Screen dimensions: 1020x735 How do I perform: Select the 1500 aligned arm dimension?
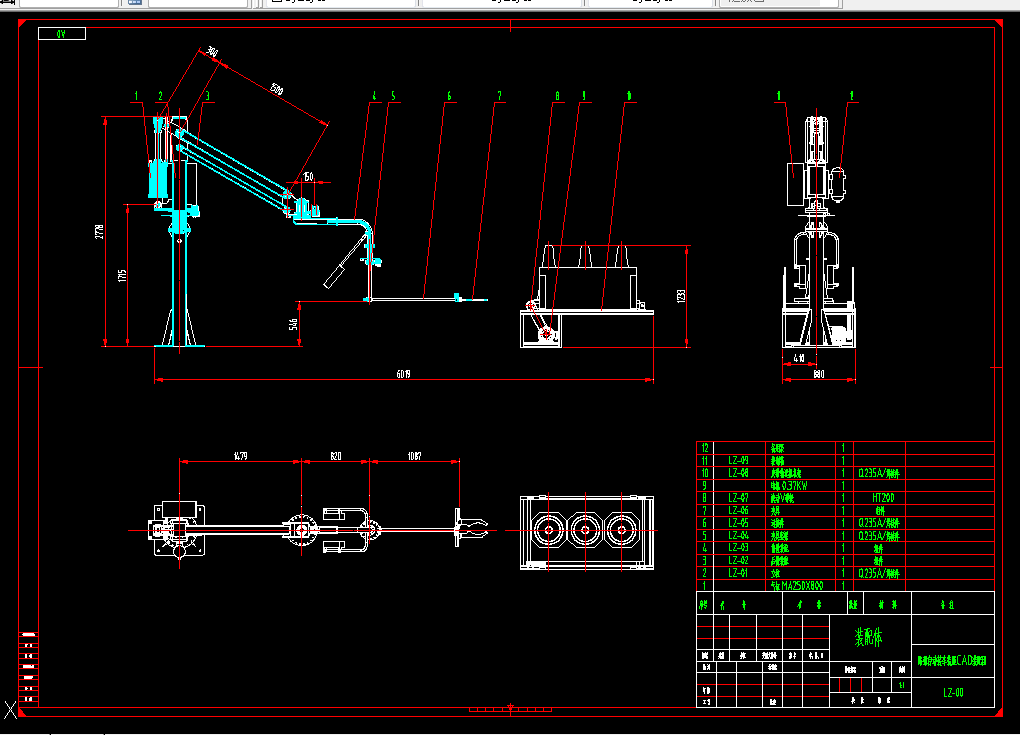point(276,89)
